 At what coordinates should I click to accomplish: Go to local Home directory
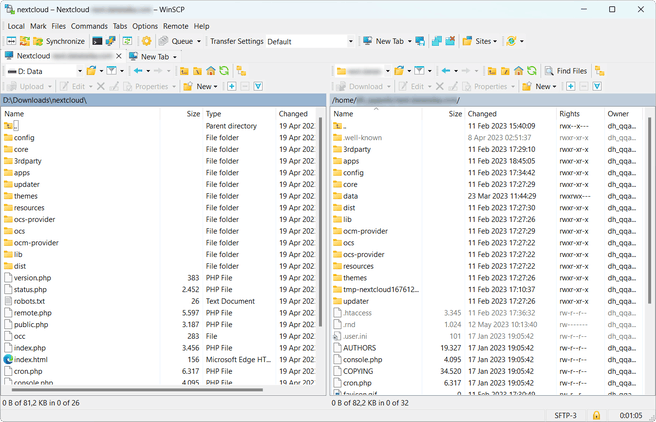coord(211,71)
